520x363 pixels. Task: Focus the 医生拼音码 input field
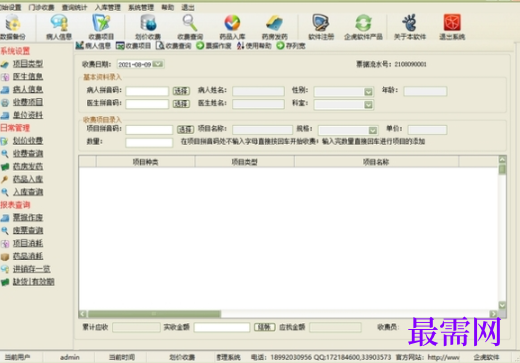click(x=147, y=104)
